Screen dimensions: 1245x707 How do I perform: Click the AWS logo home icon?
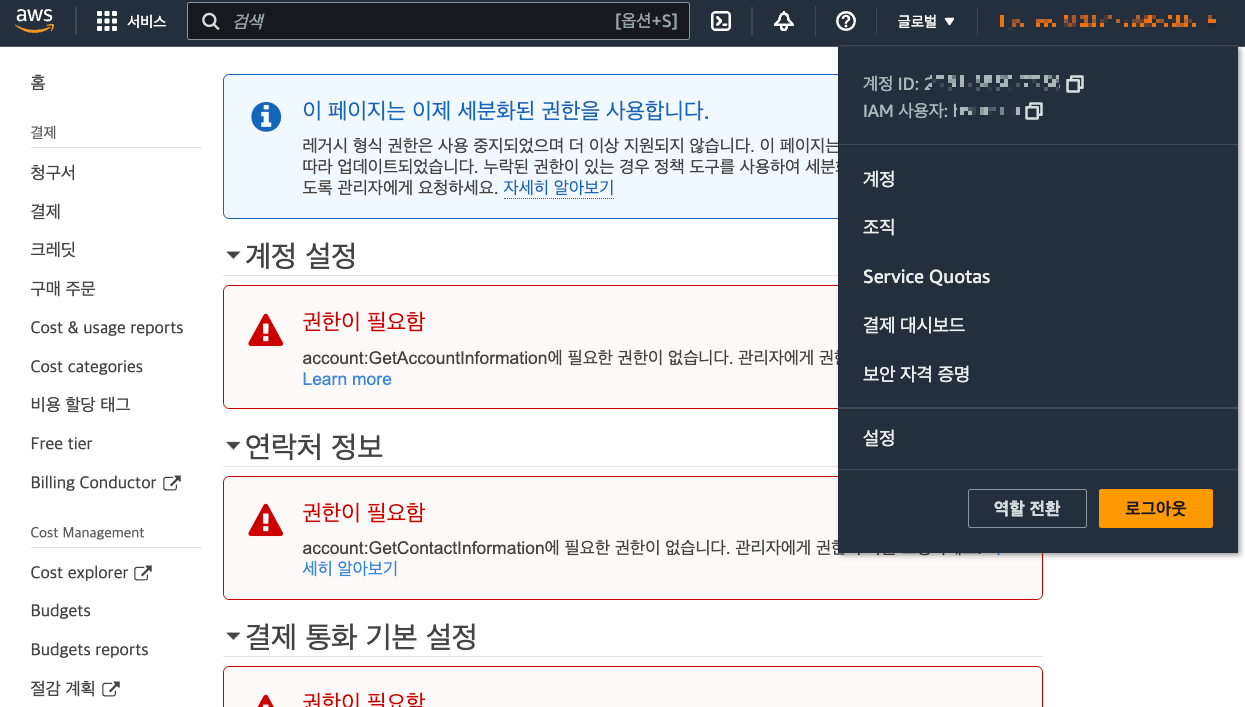[x=34, y=21]
